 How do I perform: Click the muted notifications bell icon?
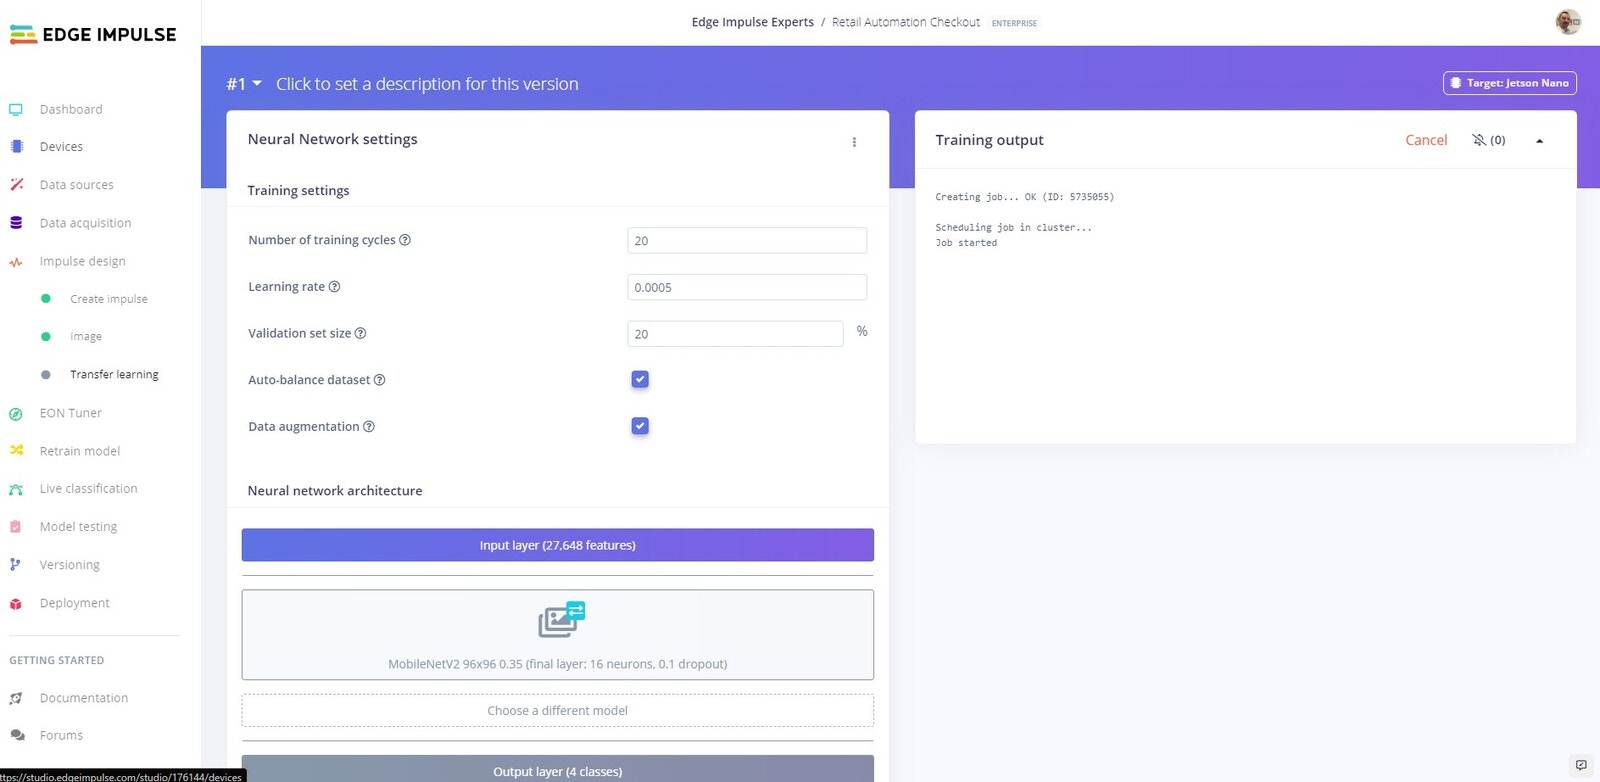[x=1479, y=140]
